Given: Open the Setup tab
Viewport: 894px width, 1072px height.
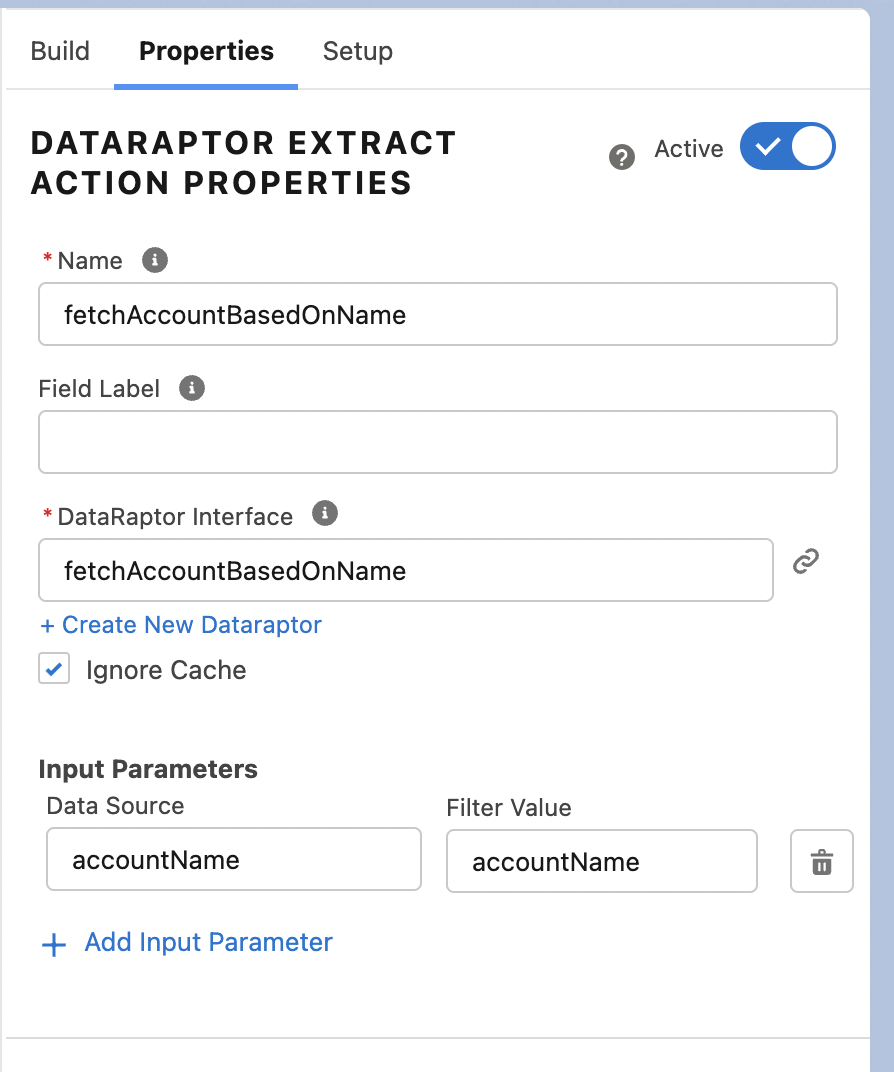Looking at the screenshot, I should pos(357,51).
